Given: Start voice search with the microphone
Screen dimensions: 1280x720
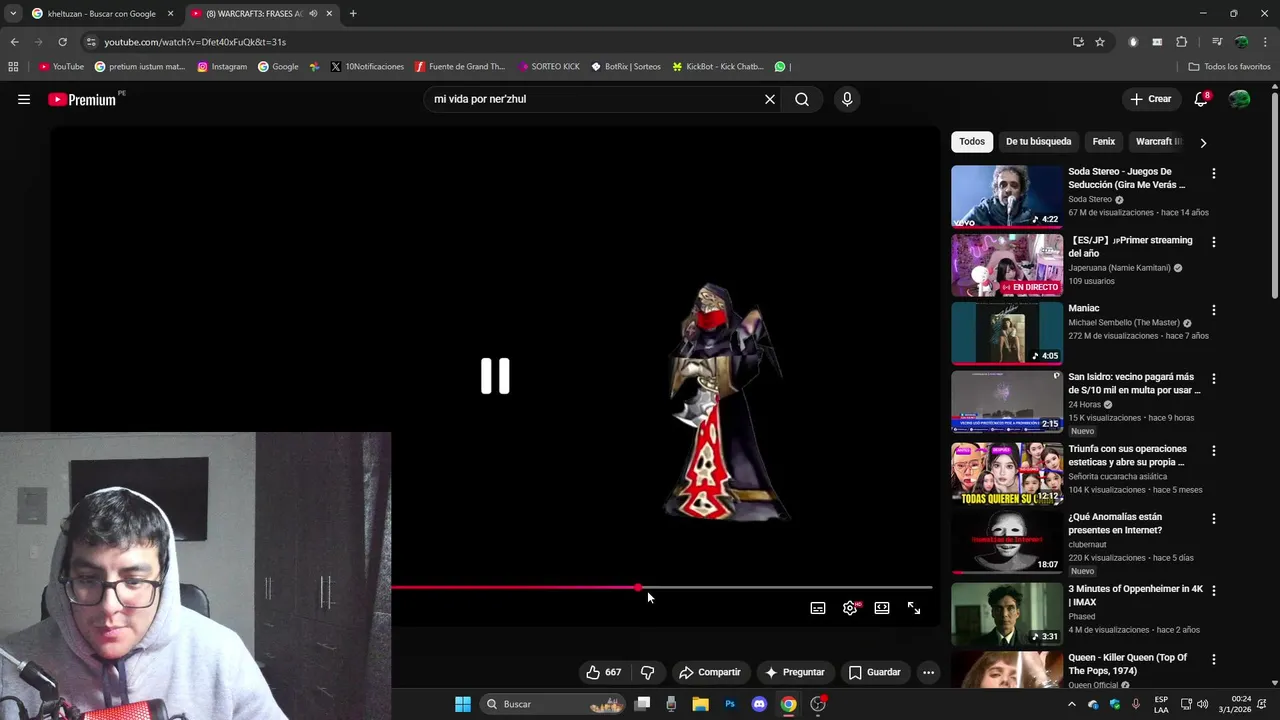Looking at the screenshot, I should (847, 99).
